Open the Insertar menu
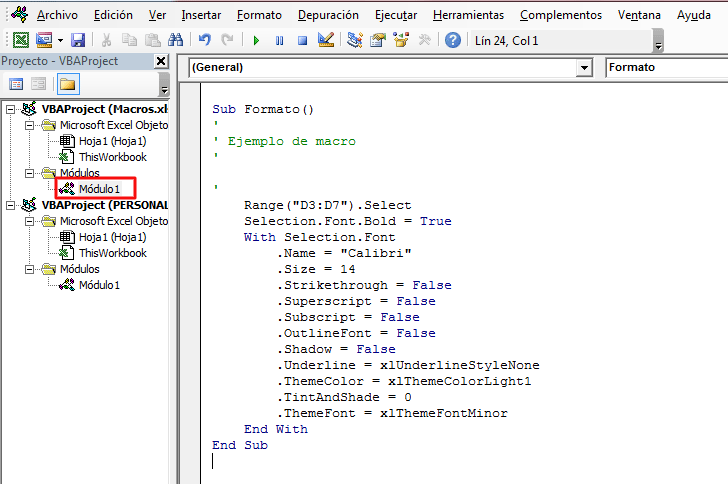The width and height of the screenshot is (728, 484). coord(201,15)
